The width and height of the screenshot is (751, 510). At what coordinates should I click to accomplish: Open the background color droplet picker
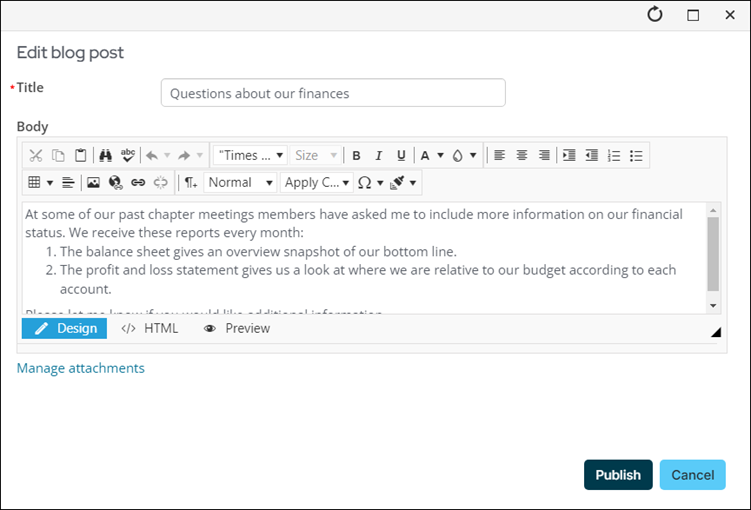[464, 155]
